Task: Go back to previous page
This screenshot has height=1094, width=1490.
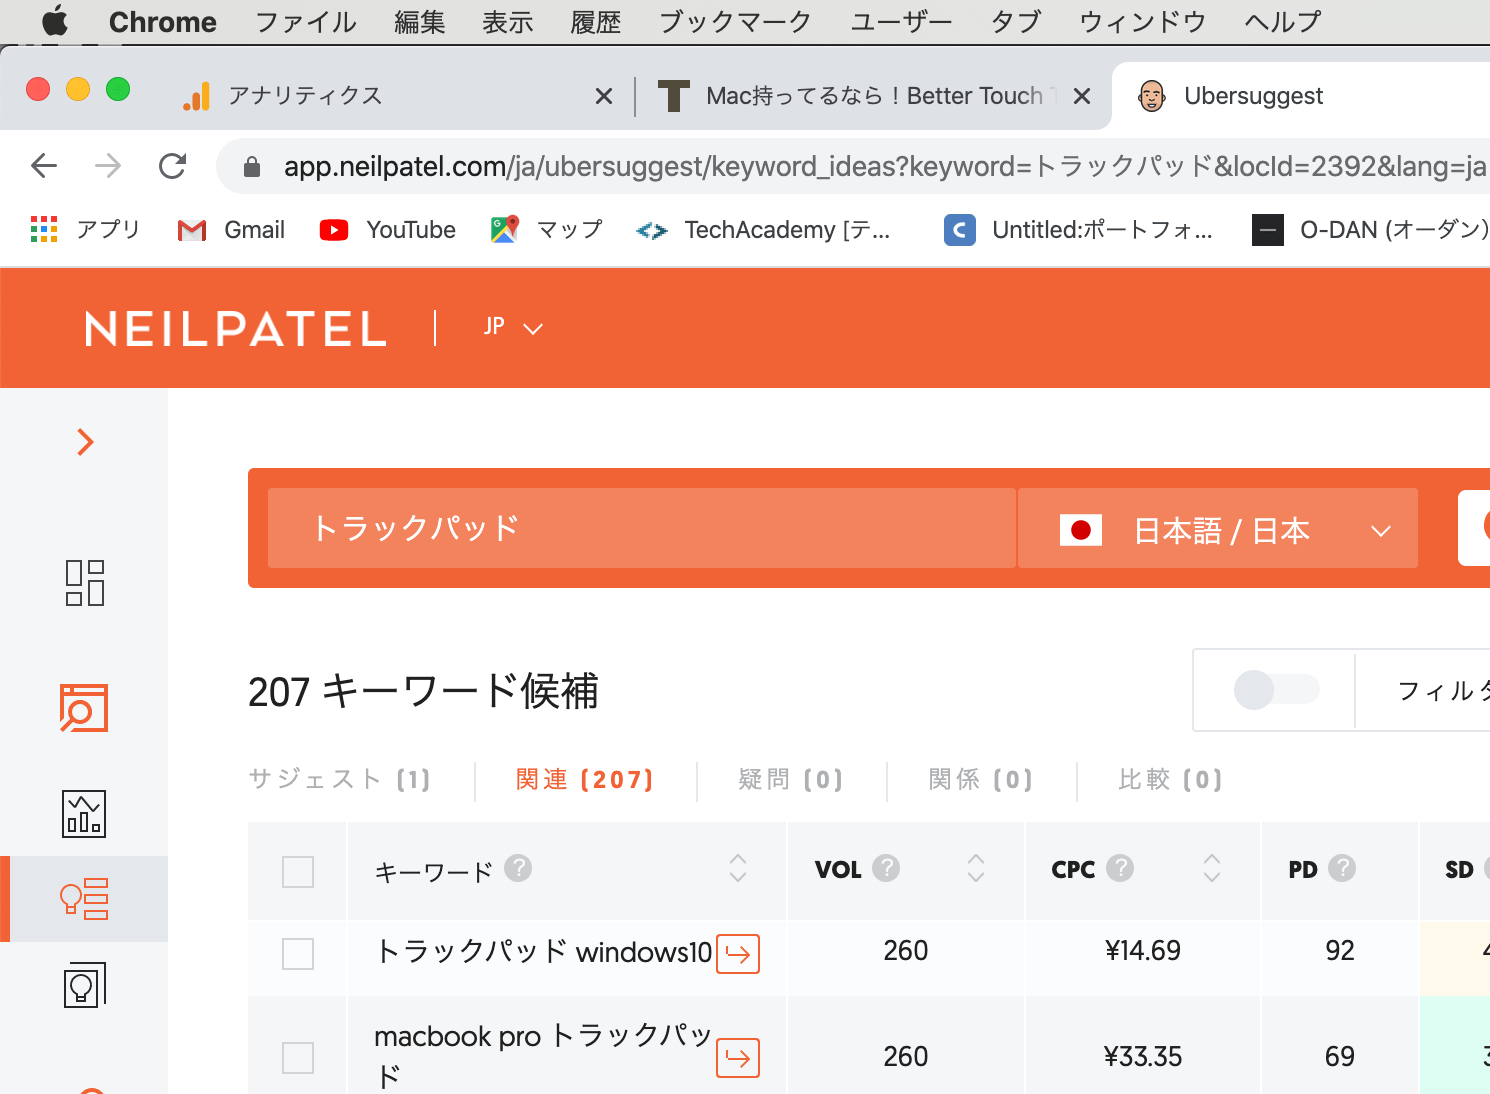Action: [x=44, y=166]
